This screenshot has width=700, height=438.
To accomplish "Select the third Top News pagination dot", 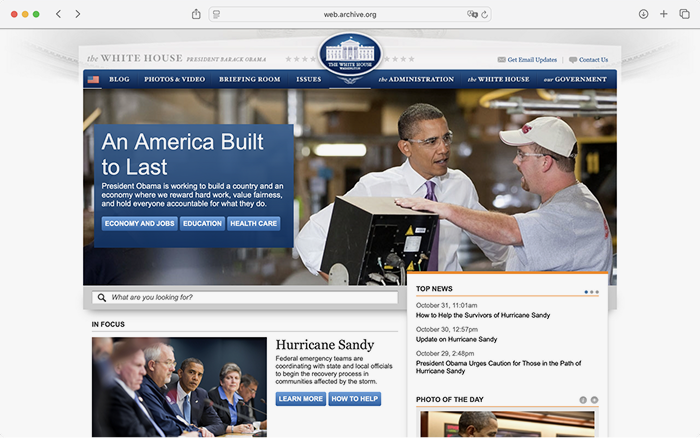I will coord(597,292).
